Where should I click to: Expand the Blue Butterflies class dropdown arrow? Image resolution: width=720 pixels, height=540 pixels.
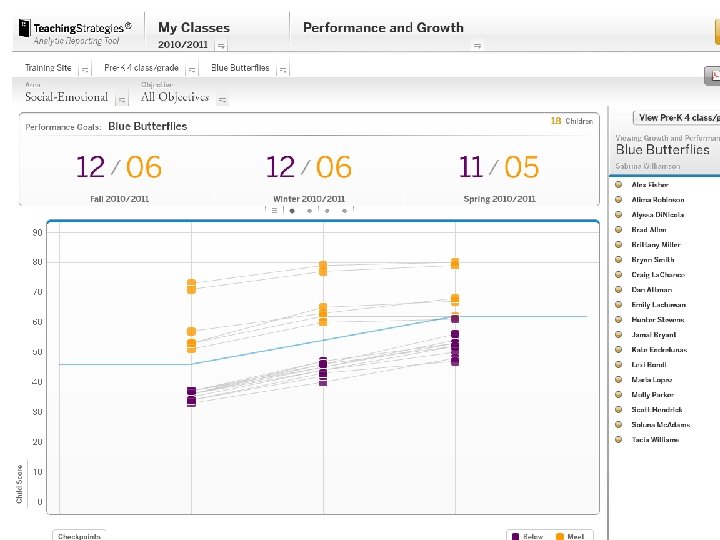click(283, 70)
